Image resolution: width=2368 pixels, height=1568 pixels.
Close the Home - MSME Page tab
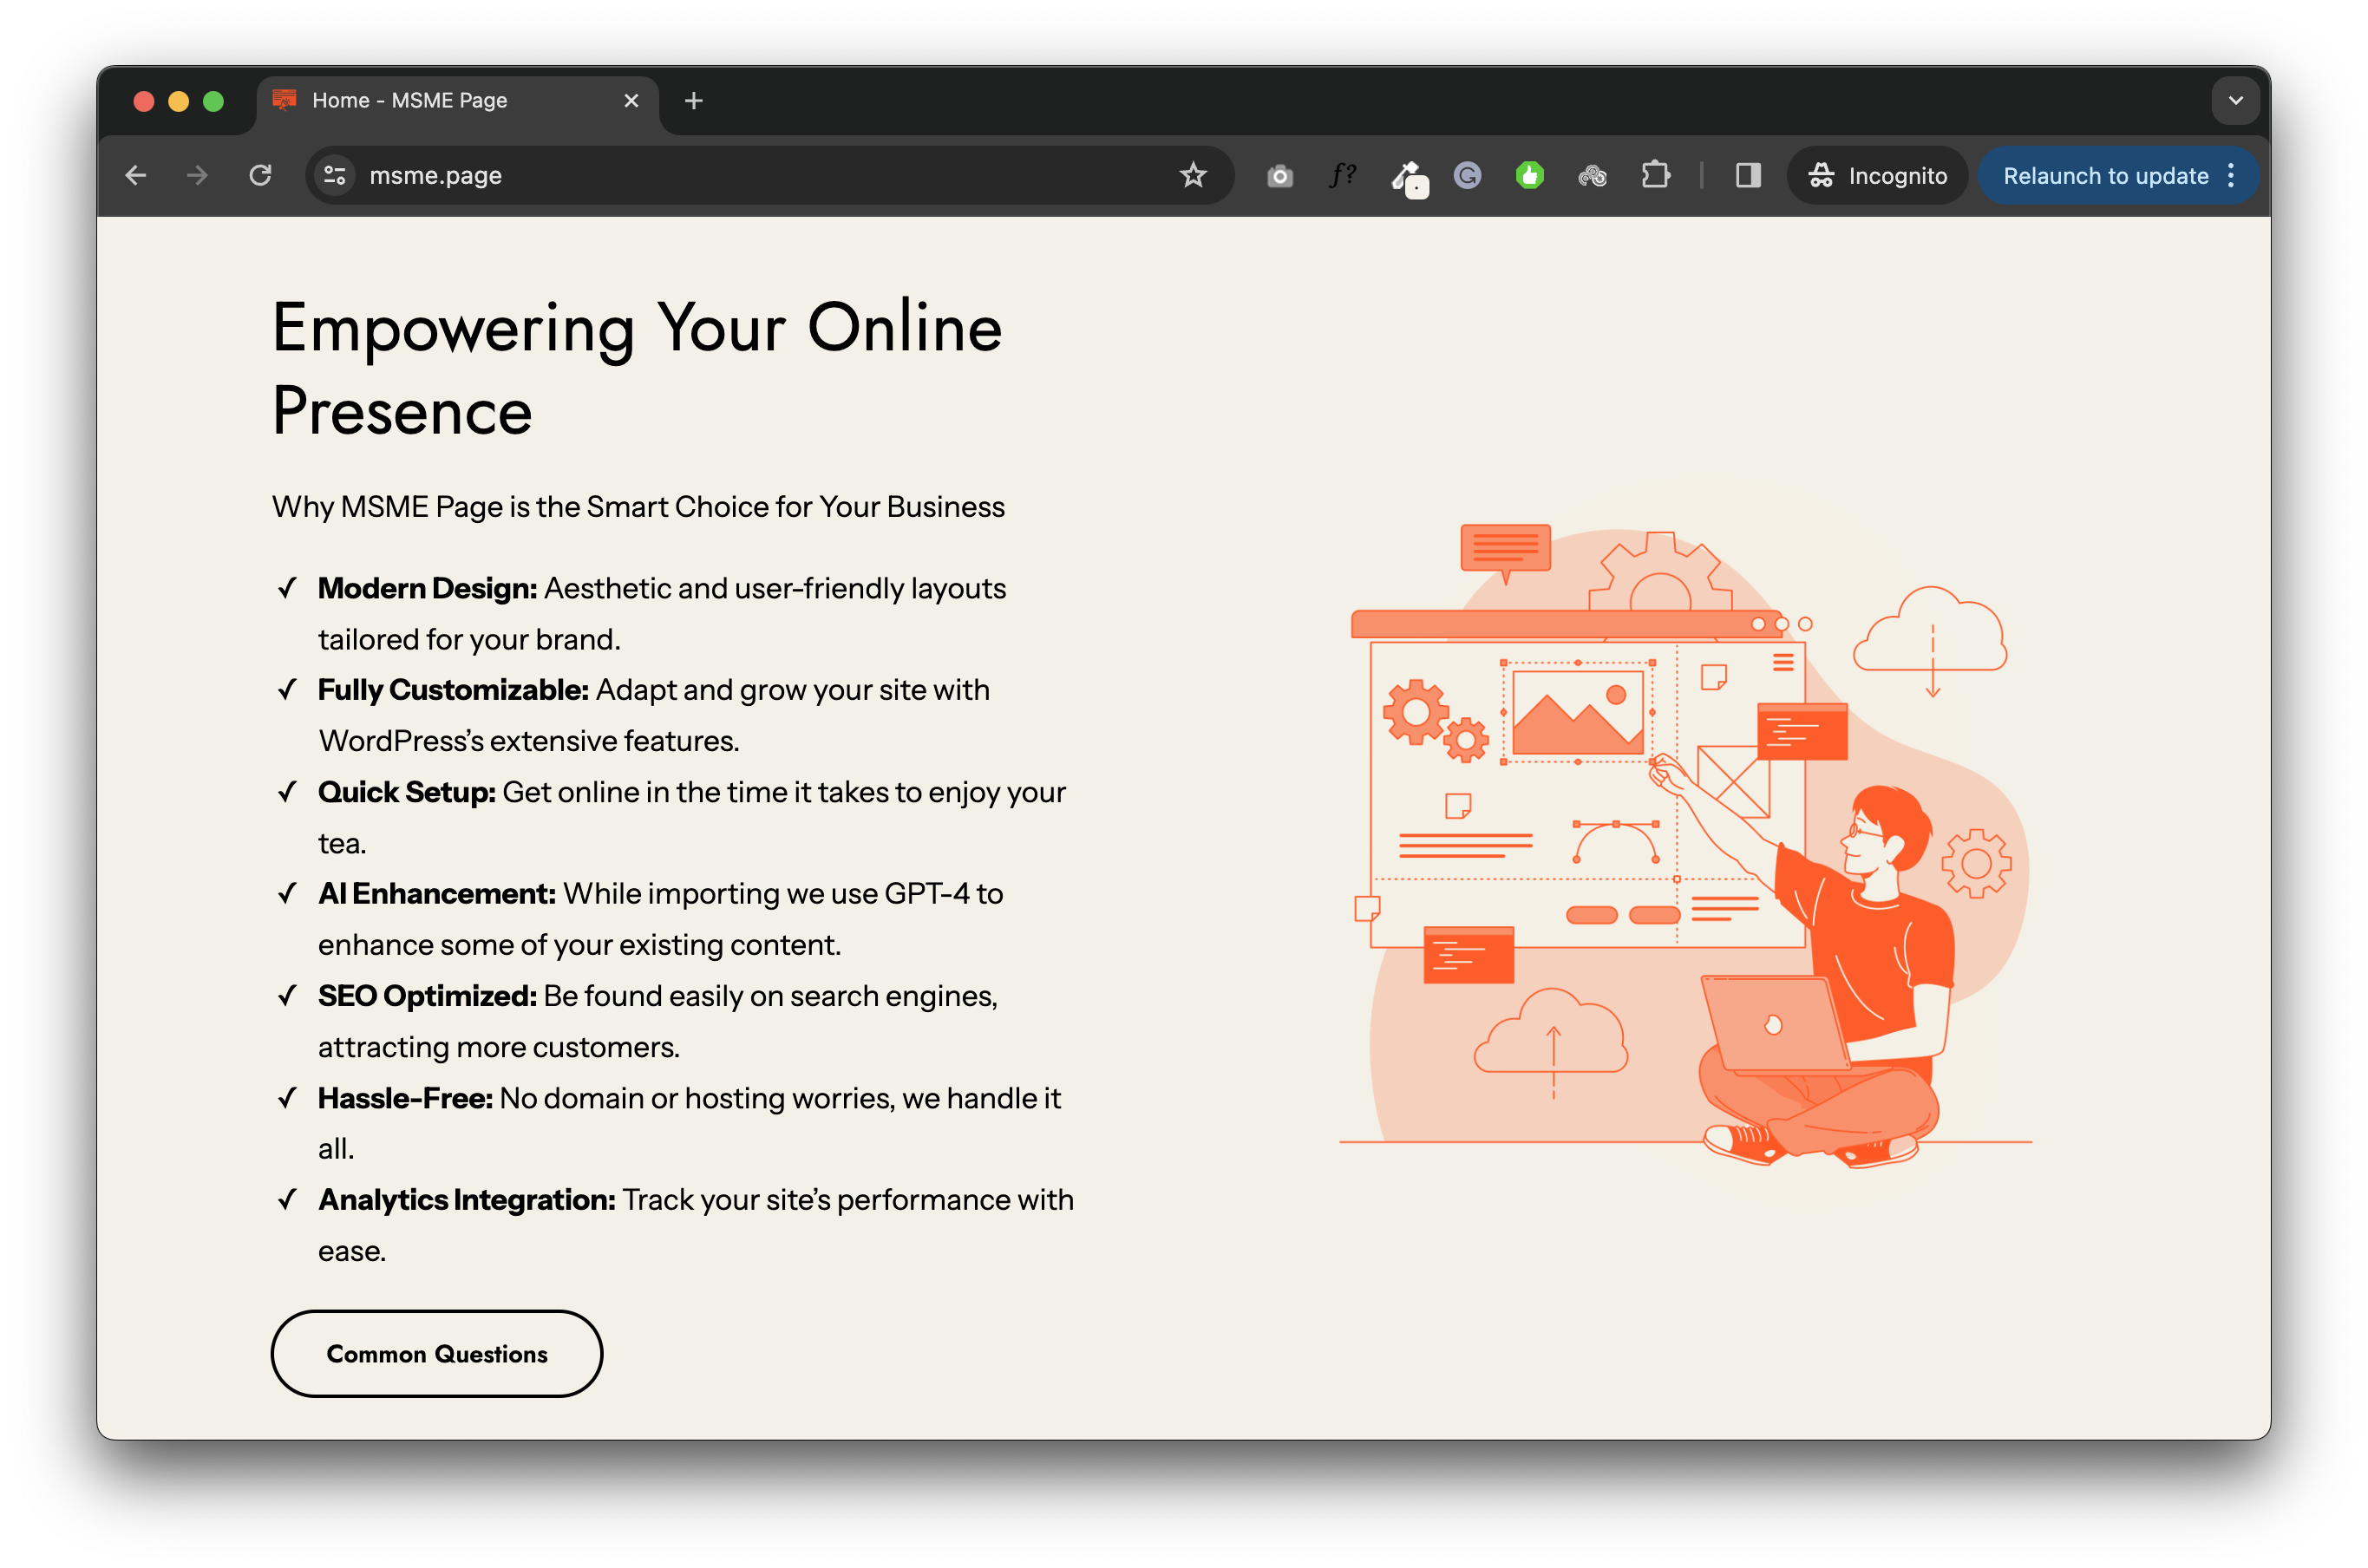coord(631,101)
